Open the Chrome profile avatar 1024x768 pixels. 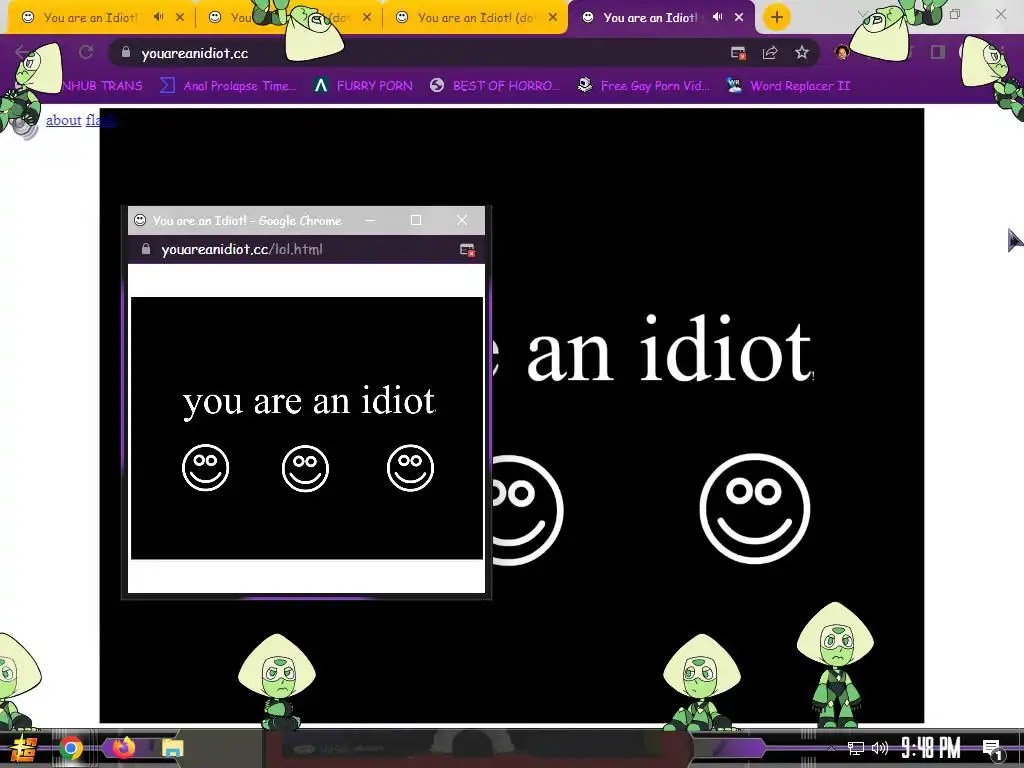pos(842,52)
